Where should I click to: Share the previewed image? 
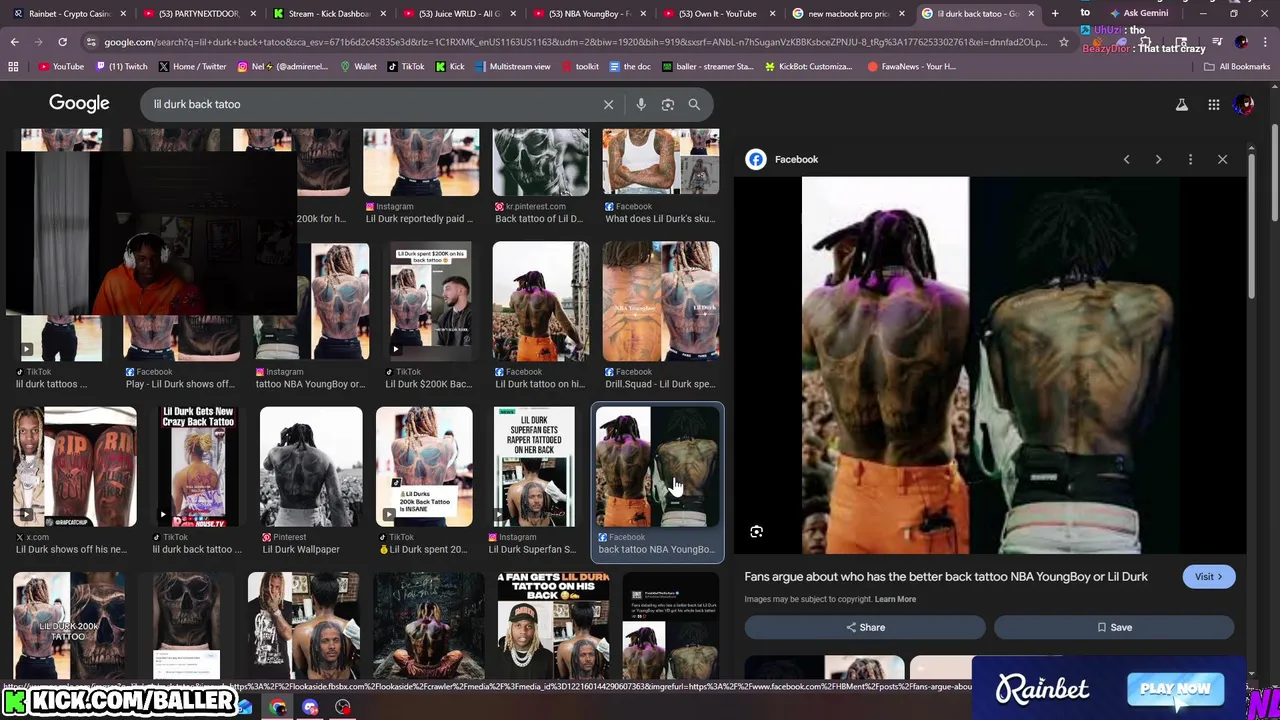click(x=865, y=627)
